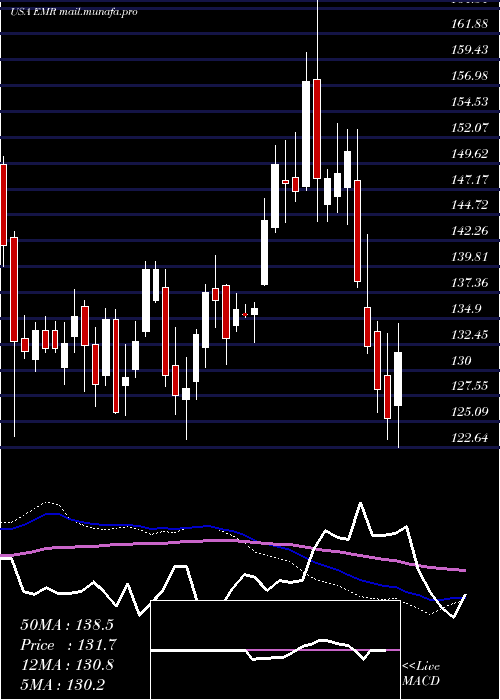The height and width of the screenshot is (700, 500).
Task: Click the 125.09 price axis label
Action: [469, 412]
